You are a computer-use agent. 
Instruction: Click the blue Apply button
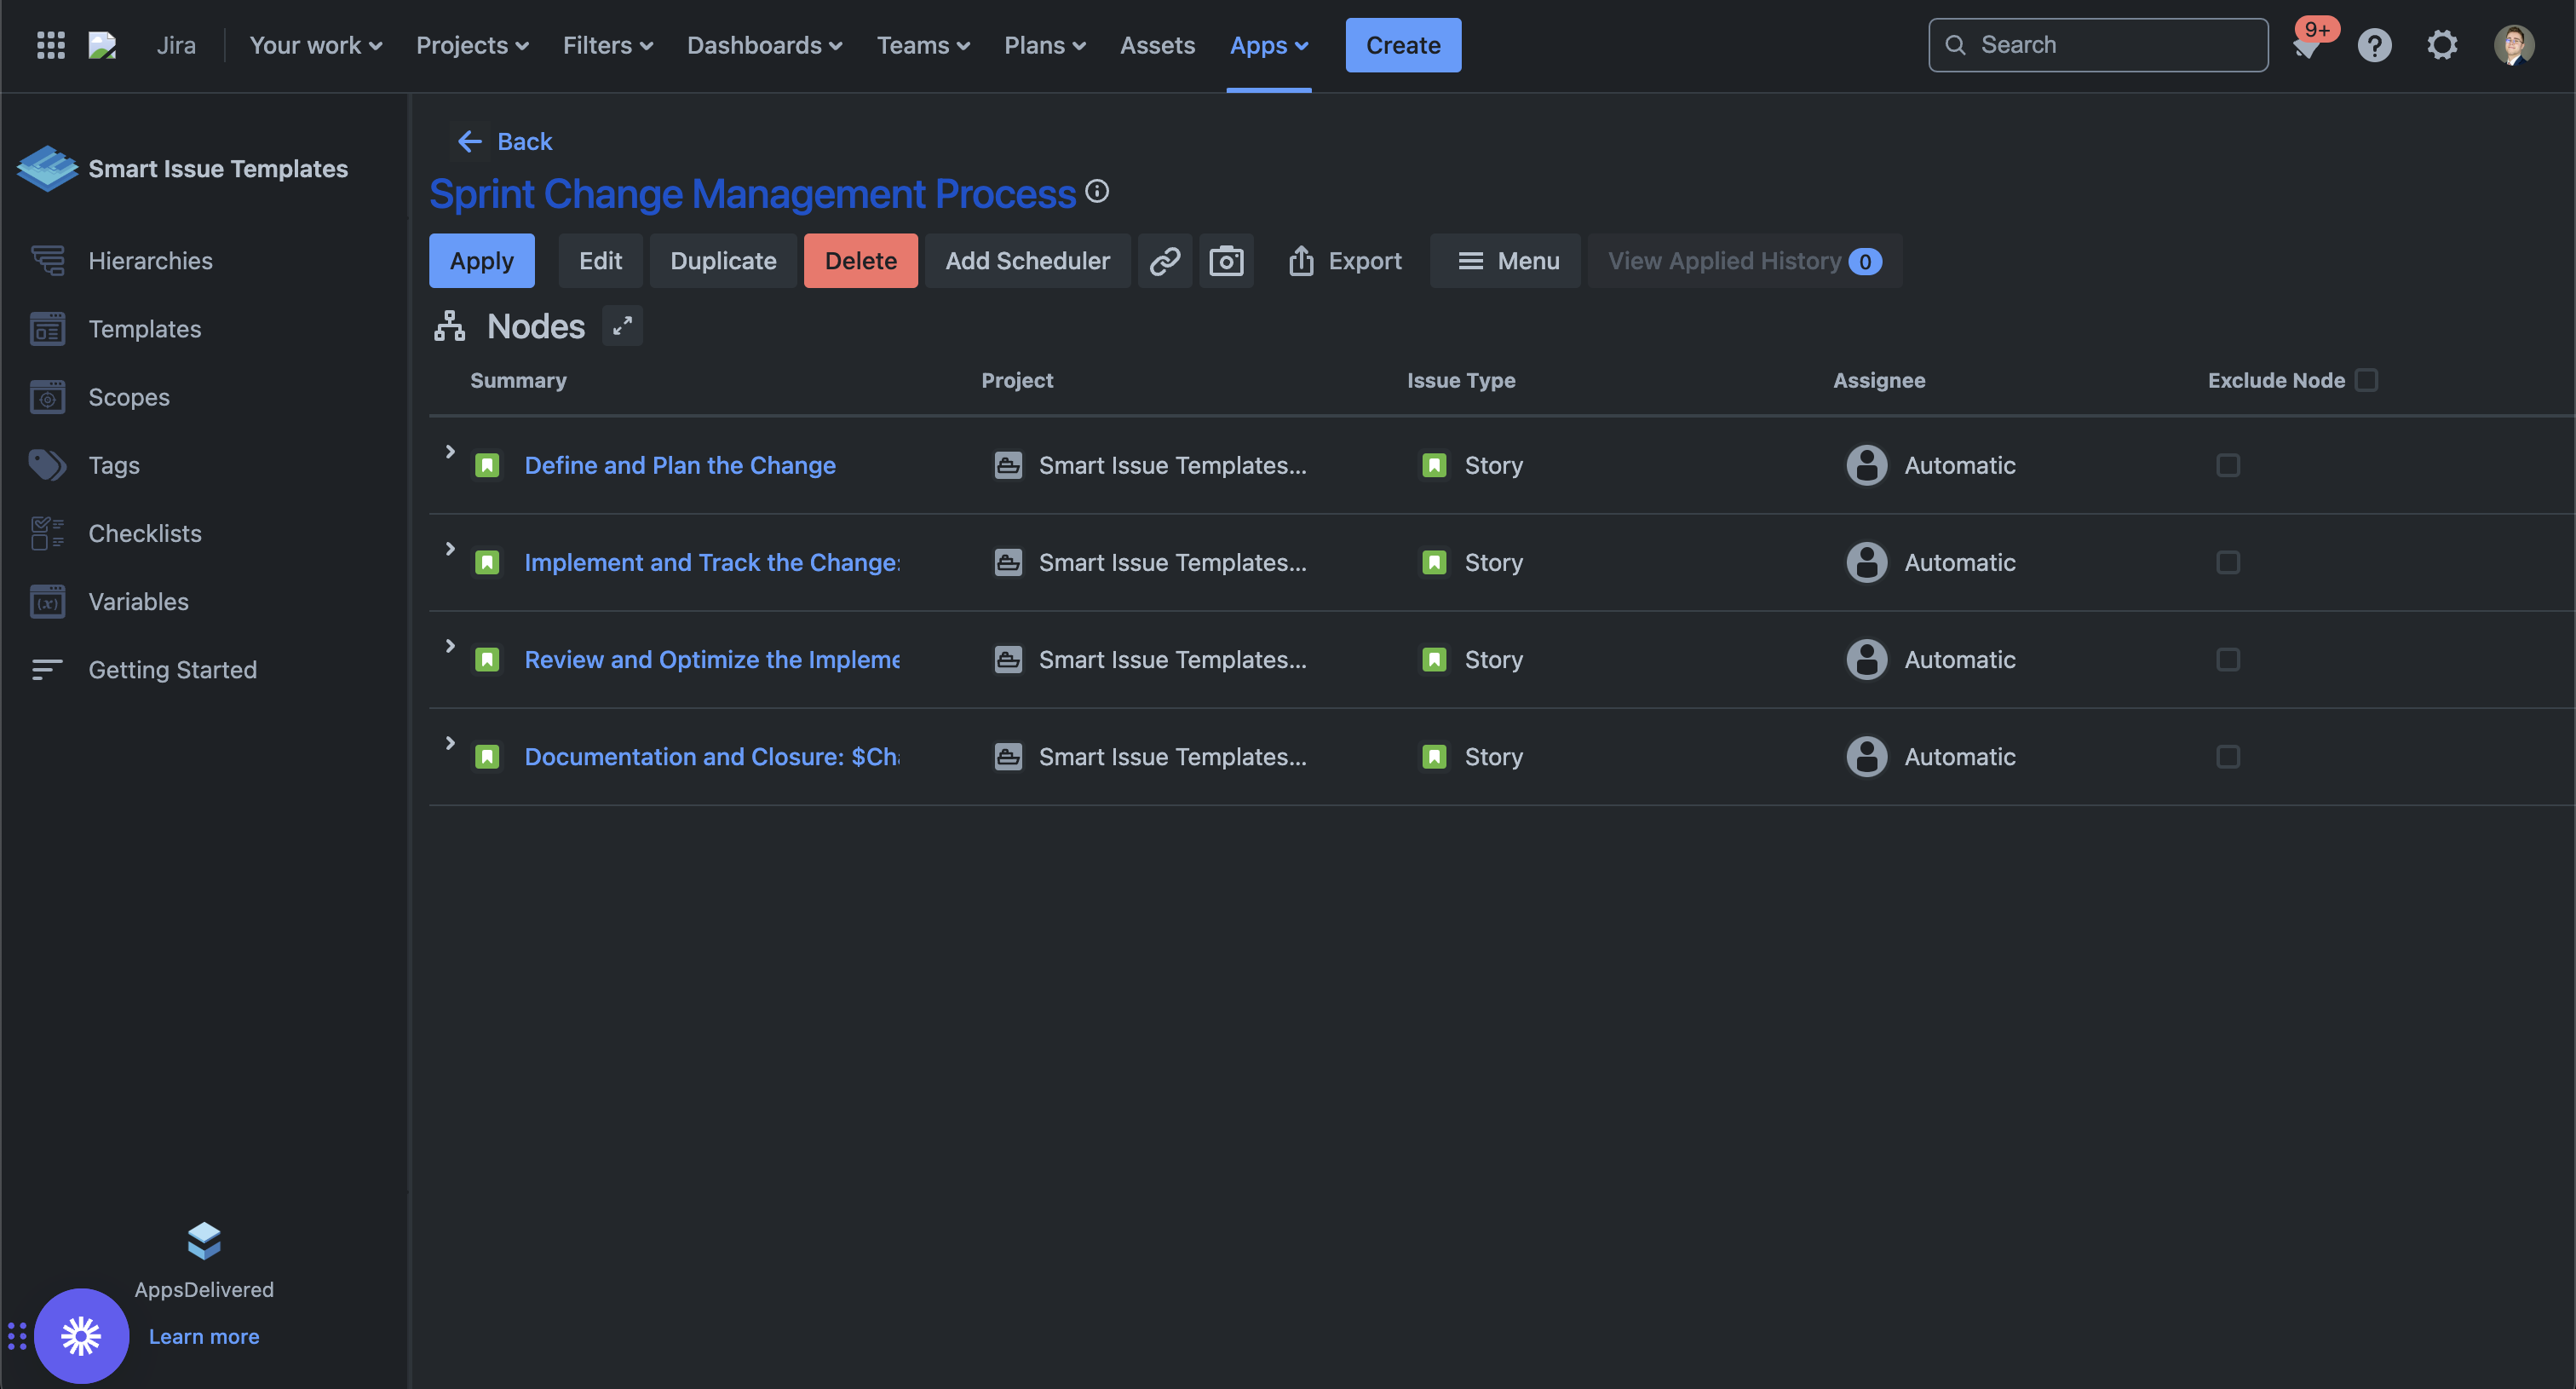tap(481, 261)
